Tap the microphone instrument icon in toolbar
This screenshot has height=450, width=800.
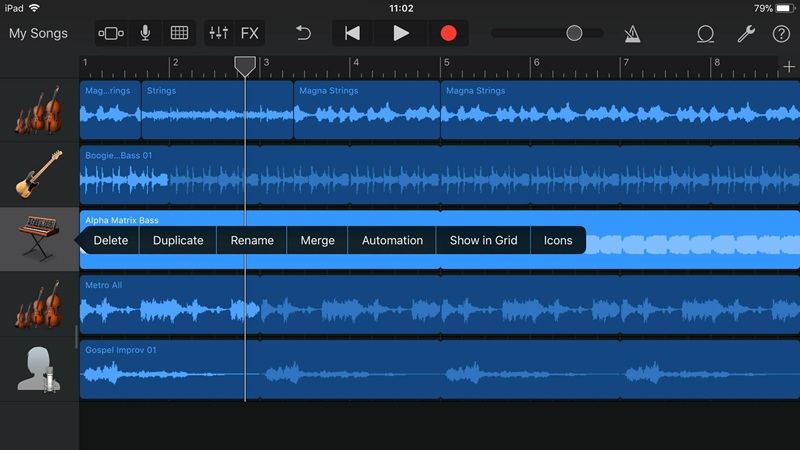(145, 33)
